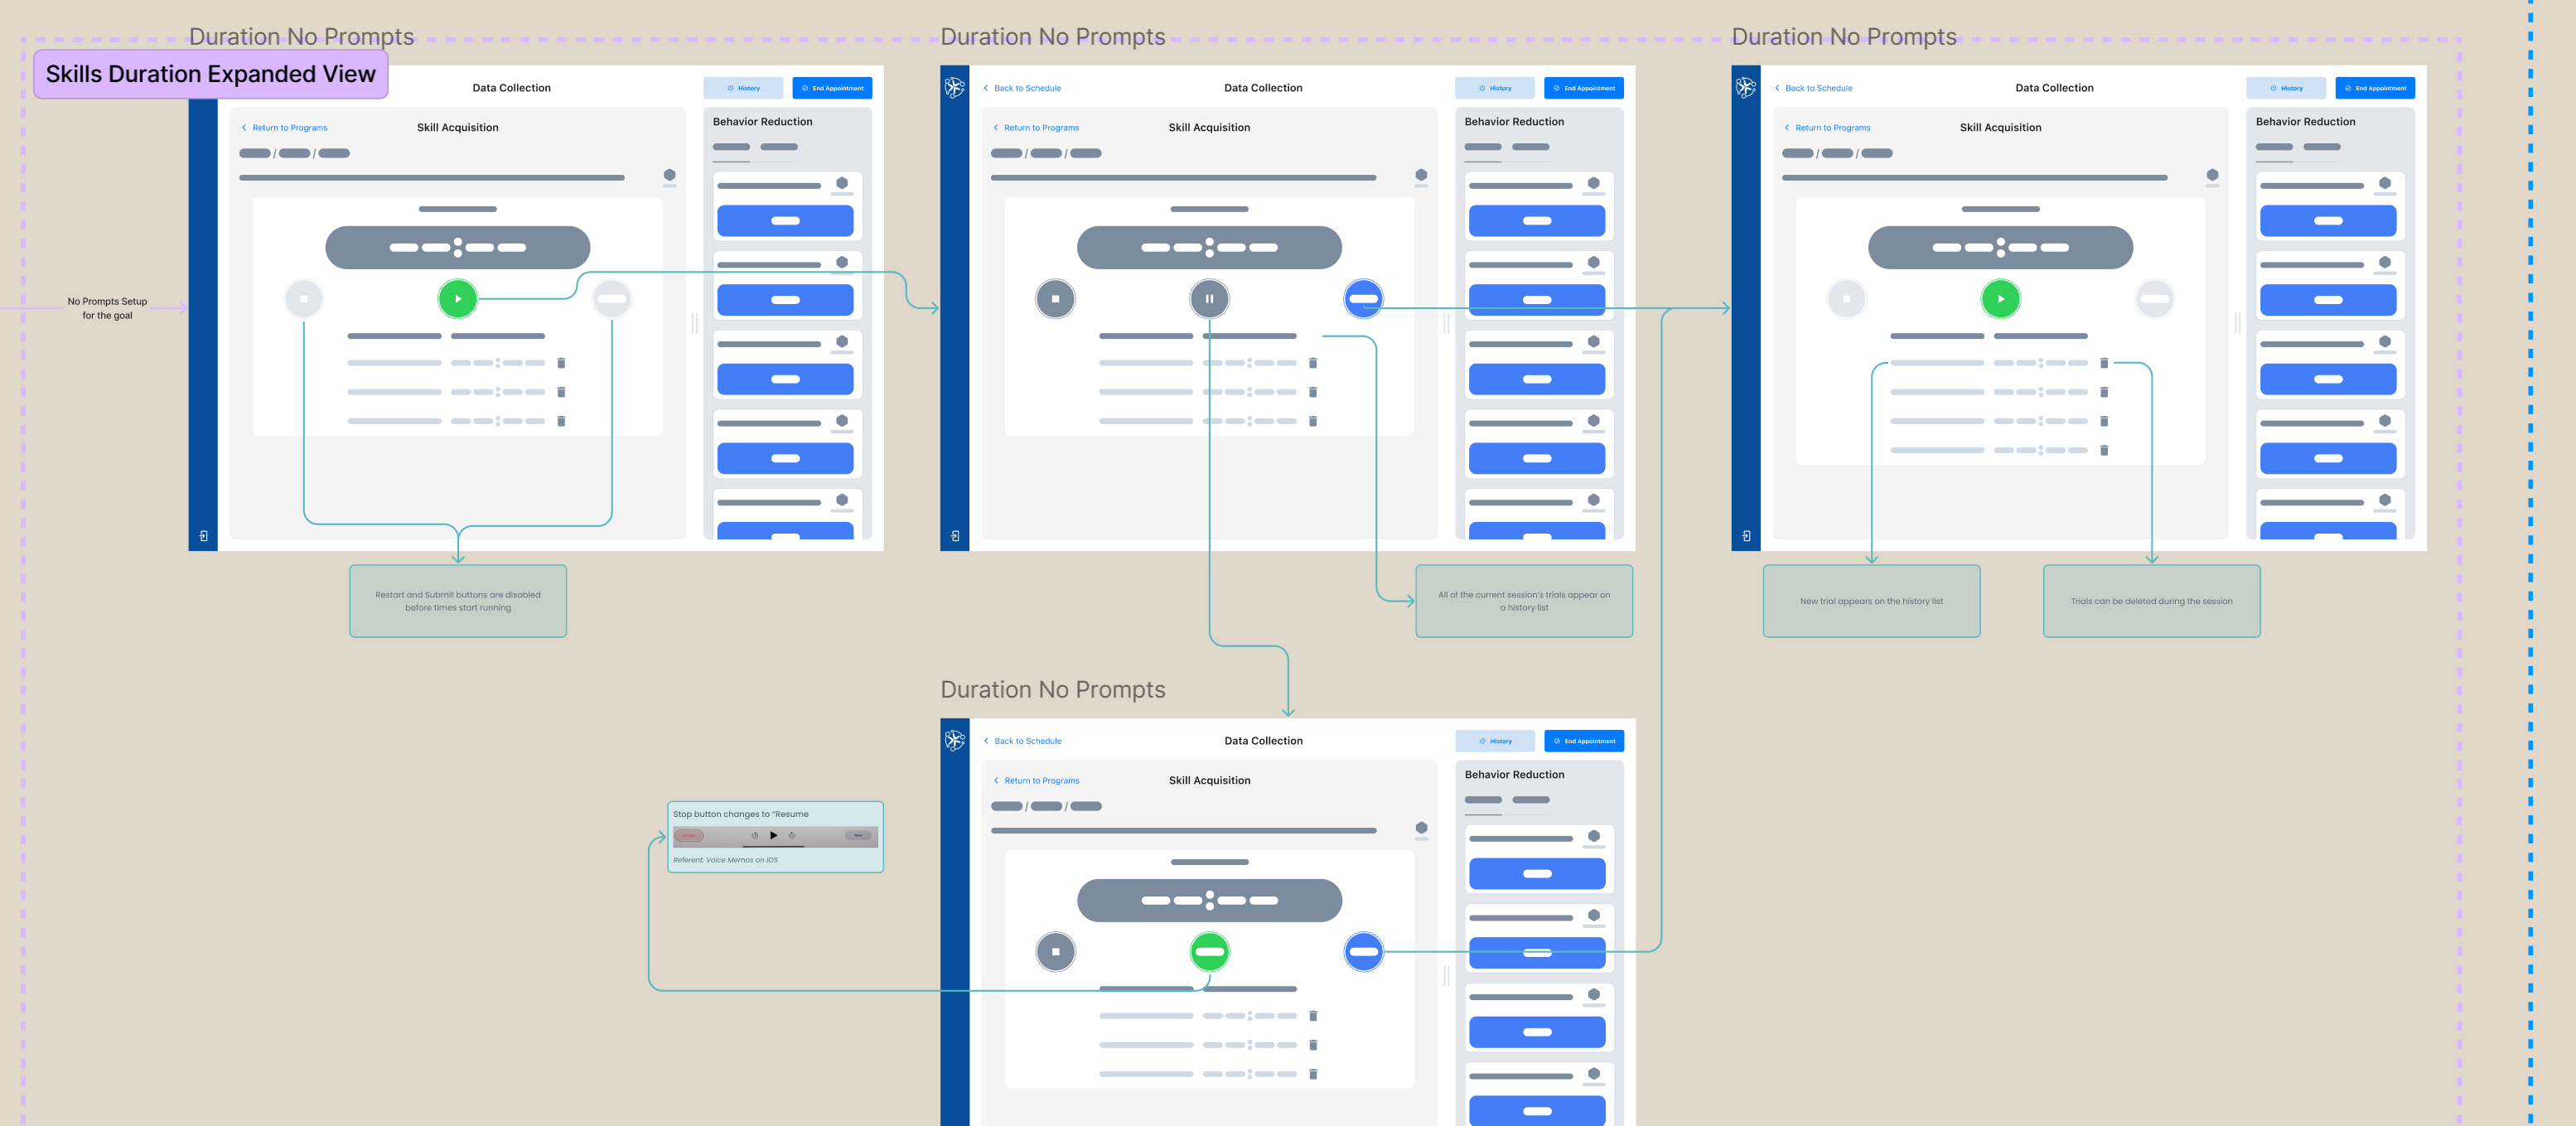Click Back to Schedule in top-middle frame
The height and width of the screenshot is (1126, 2576).
pyautogui.click(x=1022, y=88)
